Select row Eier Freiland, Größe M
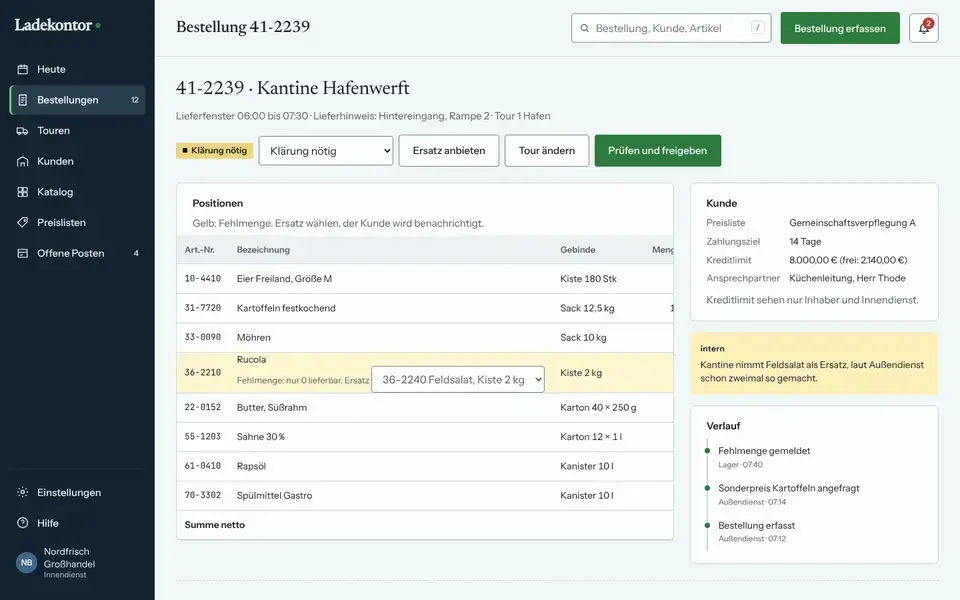The height and width of the screenshot is (600, 960). tap(425, 279)
